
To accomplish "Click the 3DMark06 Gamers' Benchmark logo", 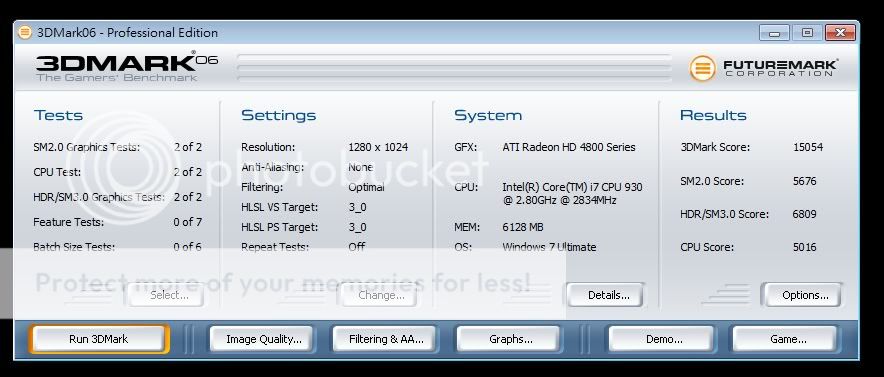I will pyautogui.click(x=126, y=67).
